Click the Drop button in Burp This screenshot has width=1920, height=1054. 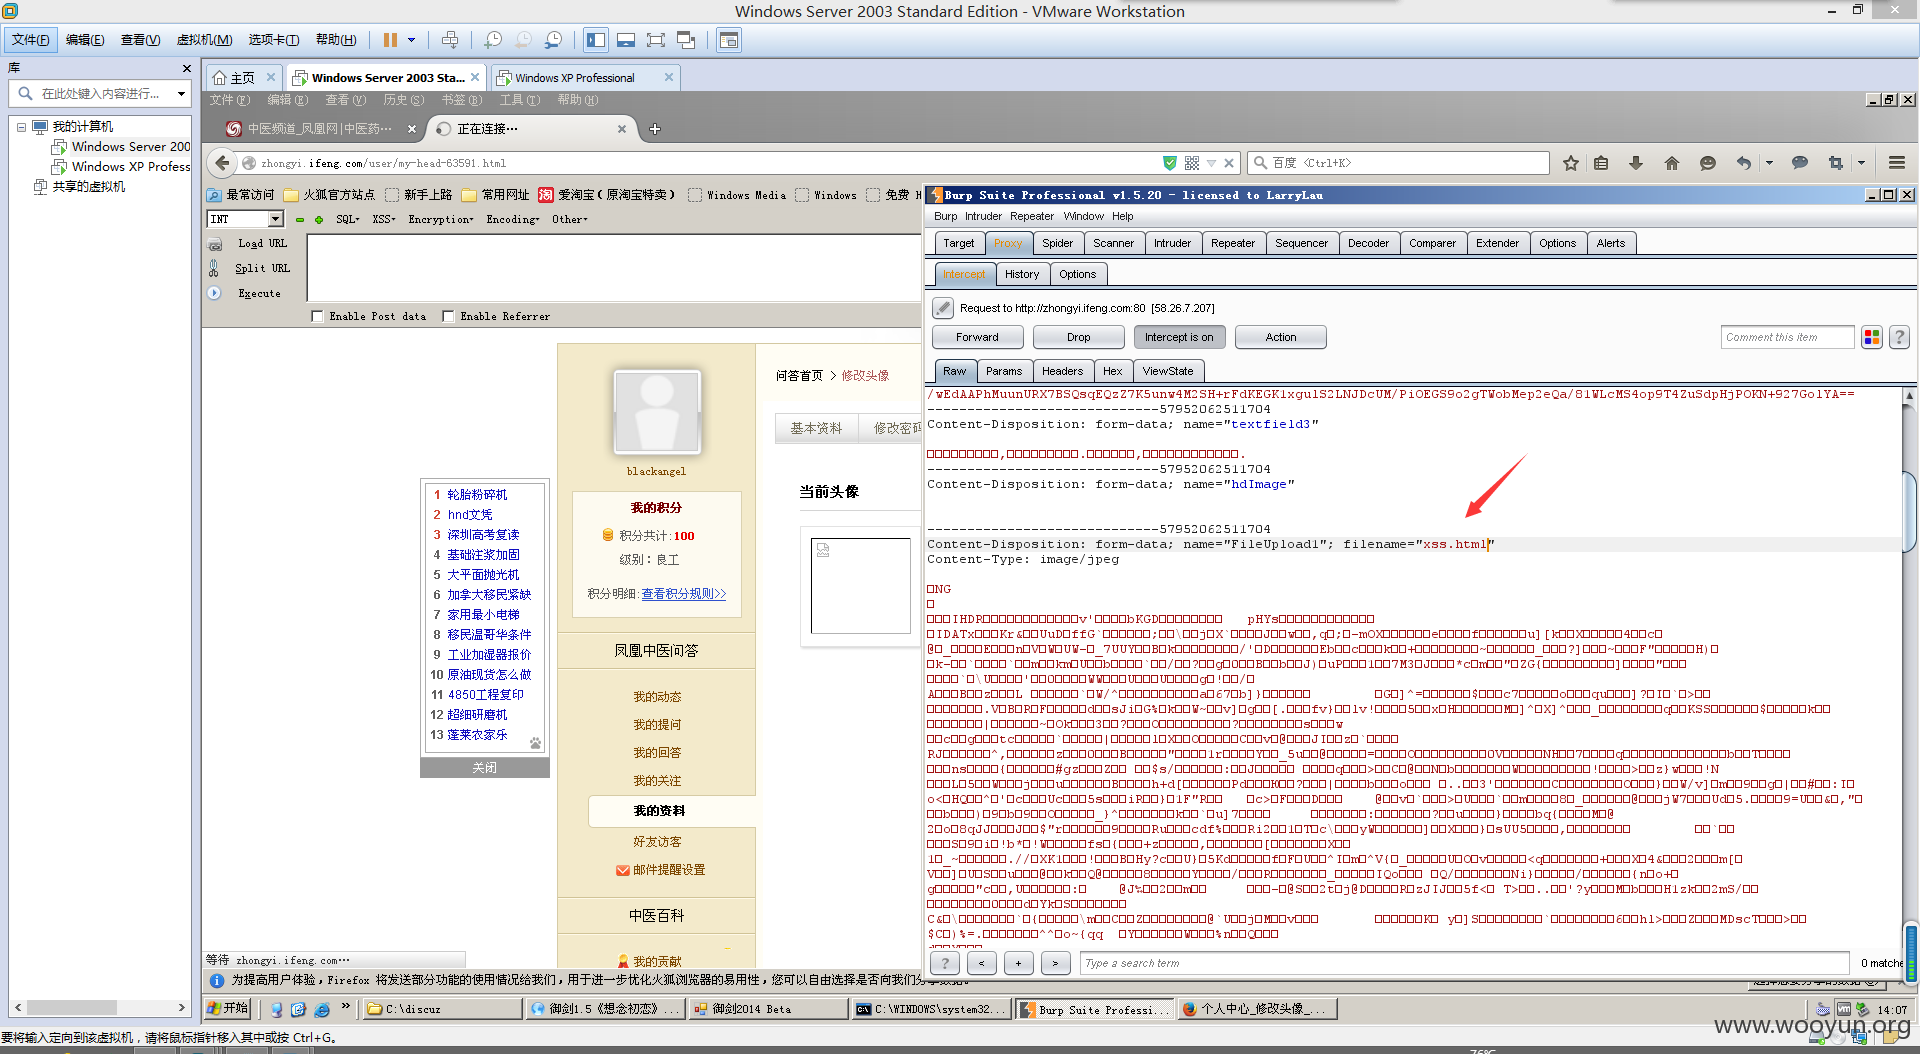point(1078,337)
